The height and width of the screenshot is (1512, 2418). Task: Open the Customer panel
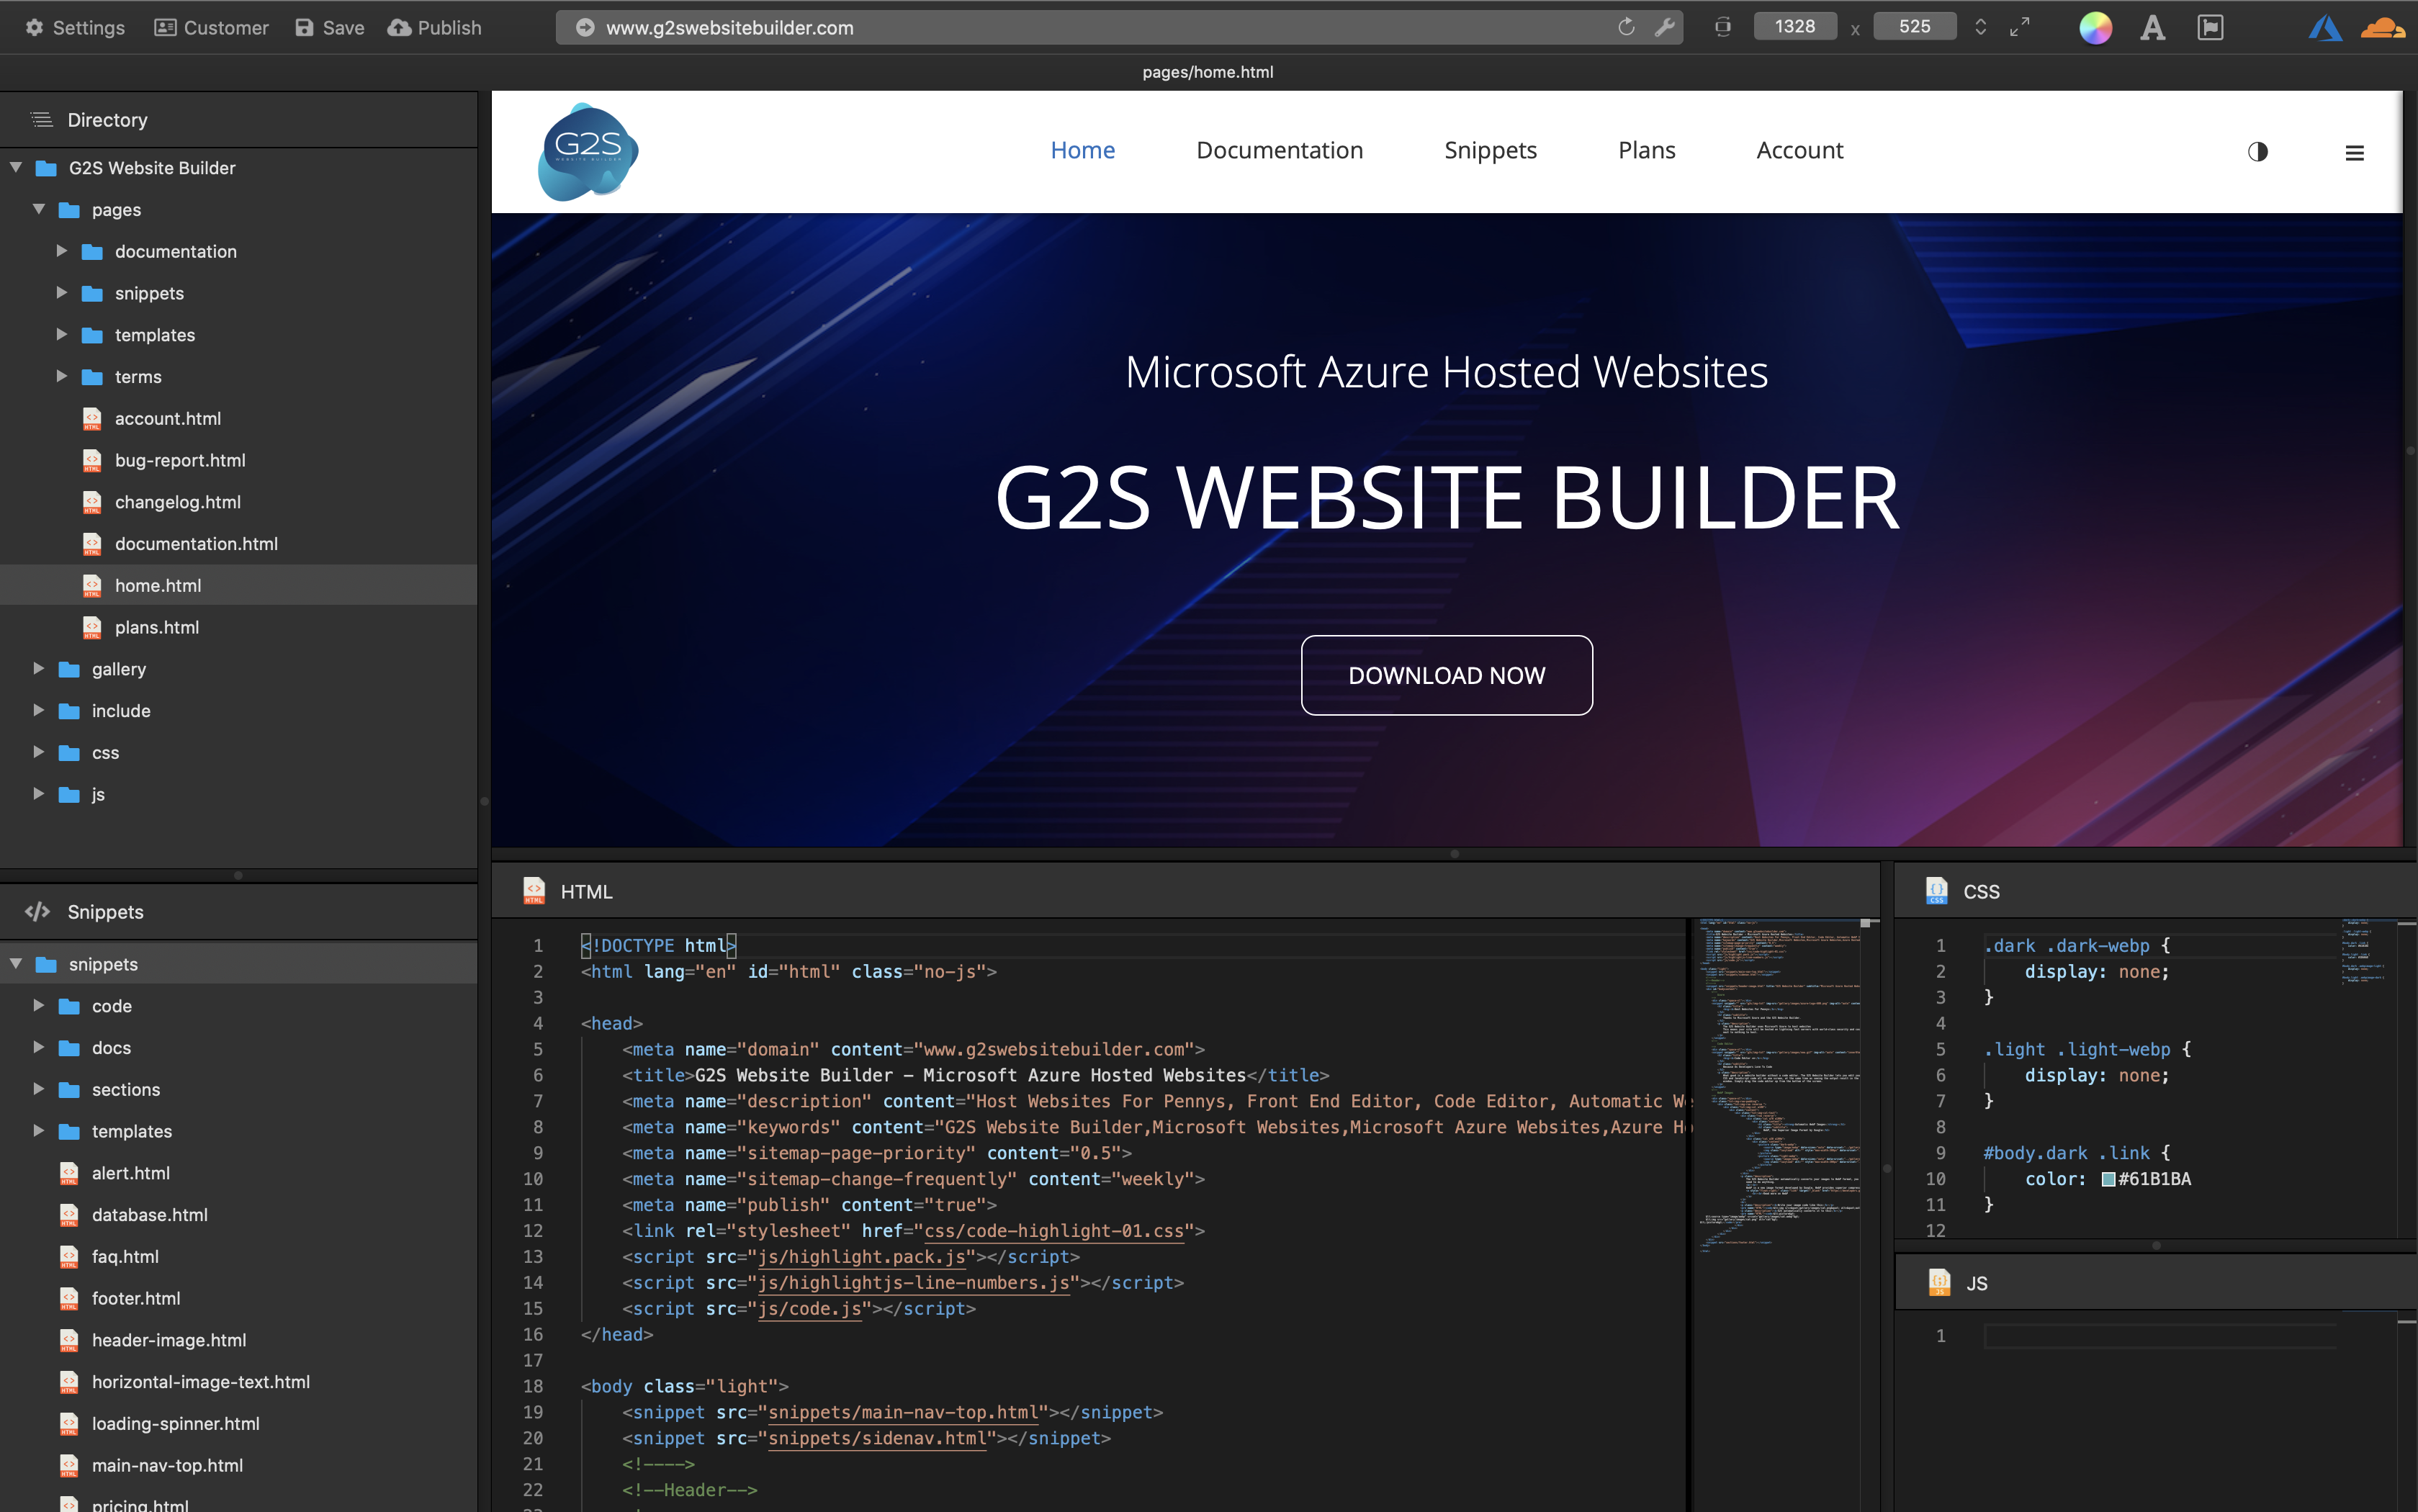point(211,27)
